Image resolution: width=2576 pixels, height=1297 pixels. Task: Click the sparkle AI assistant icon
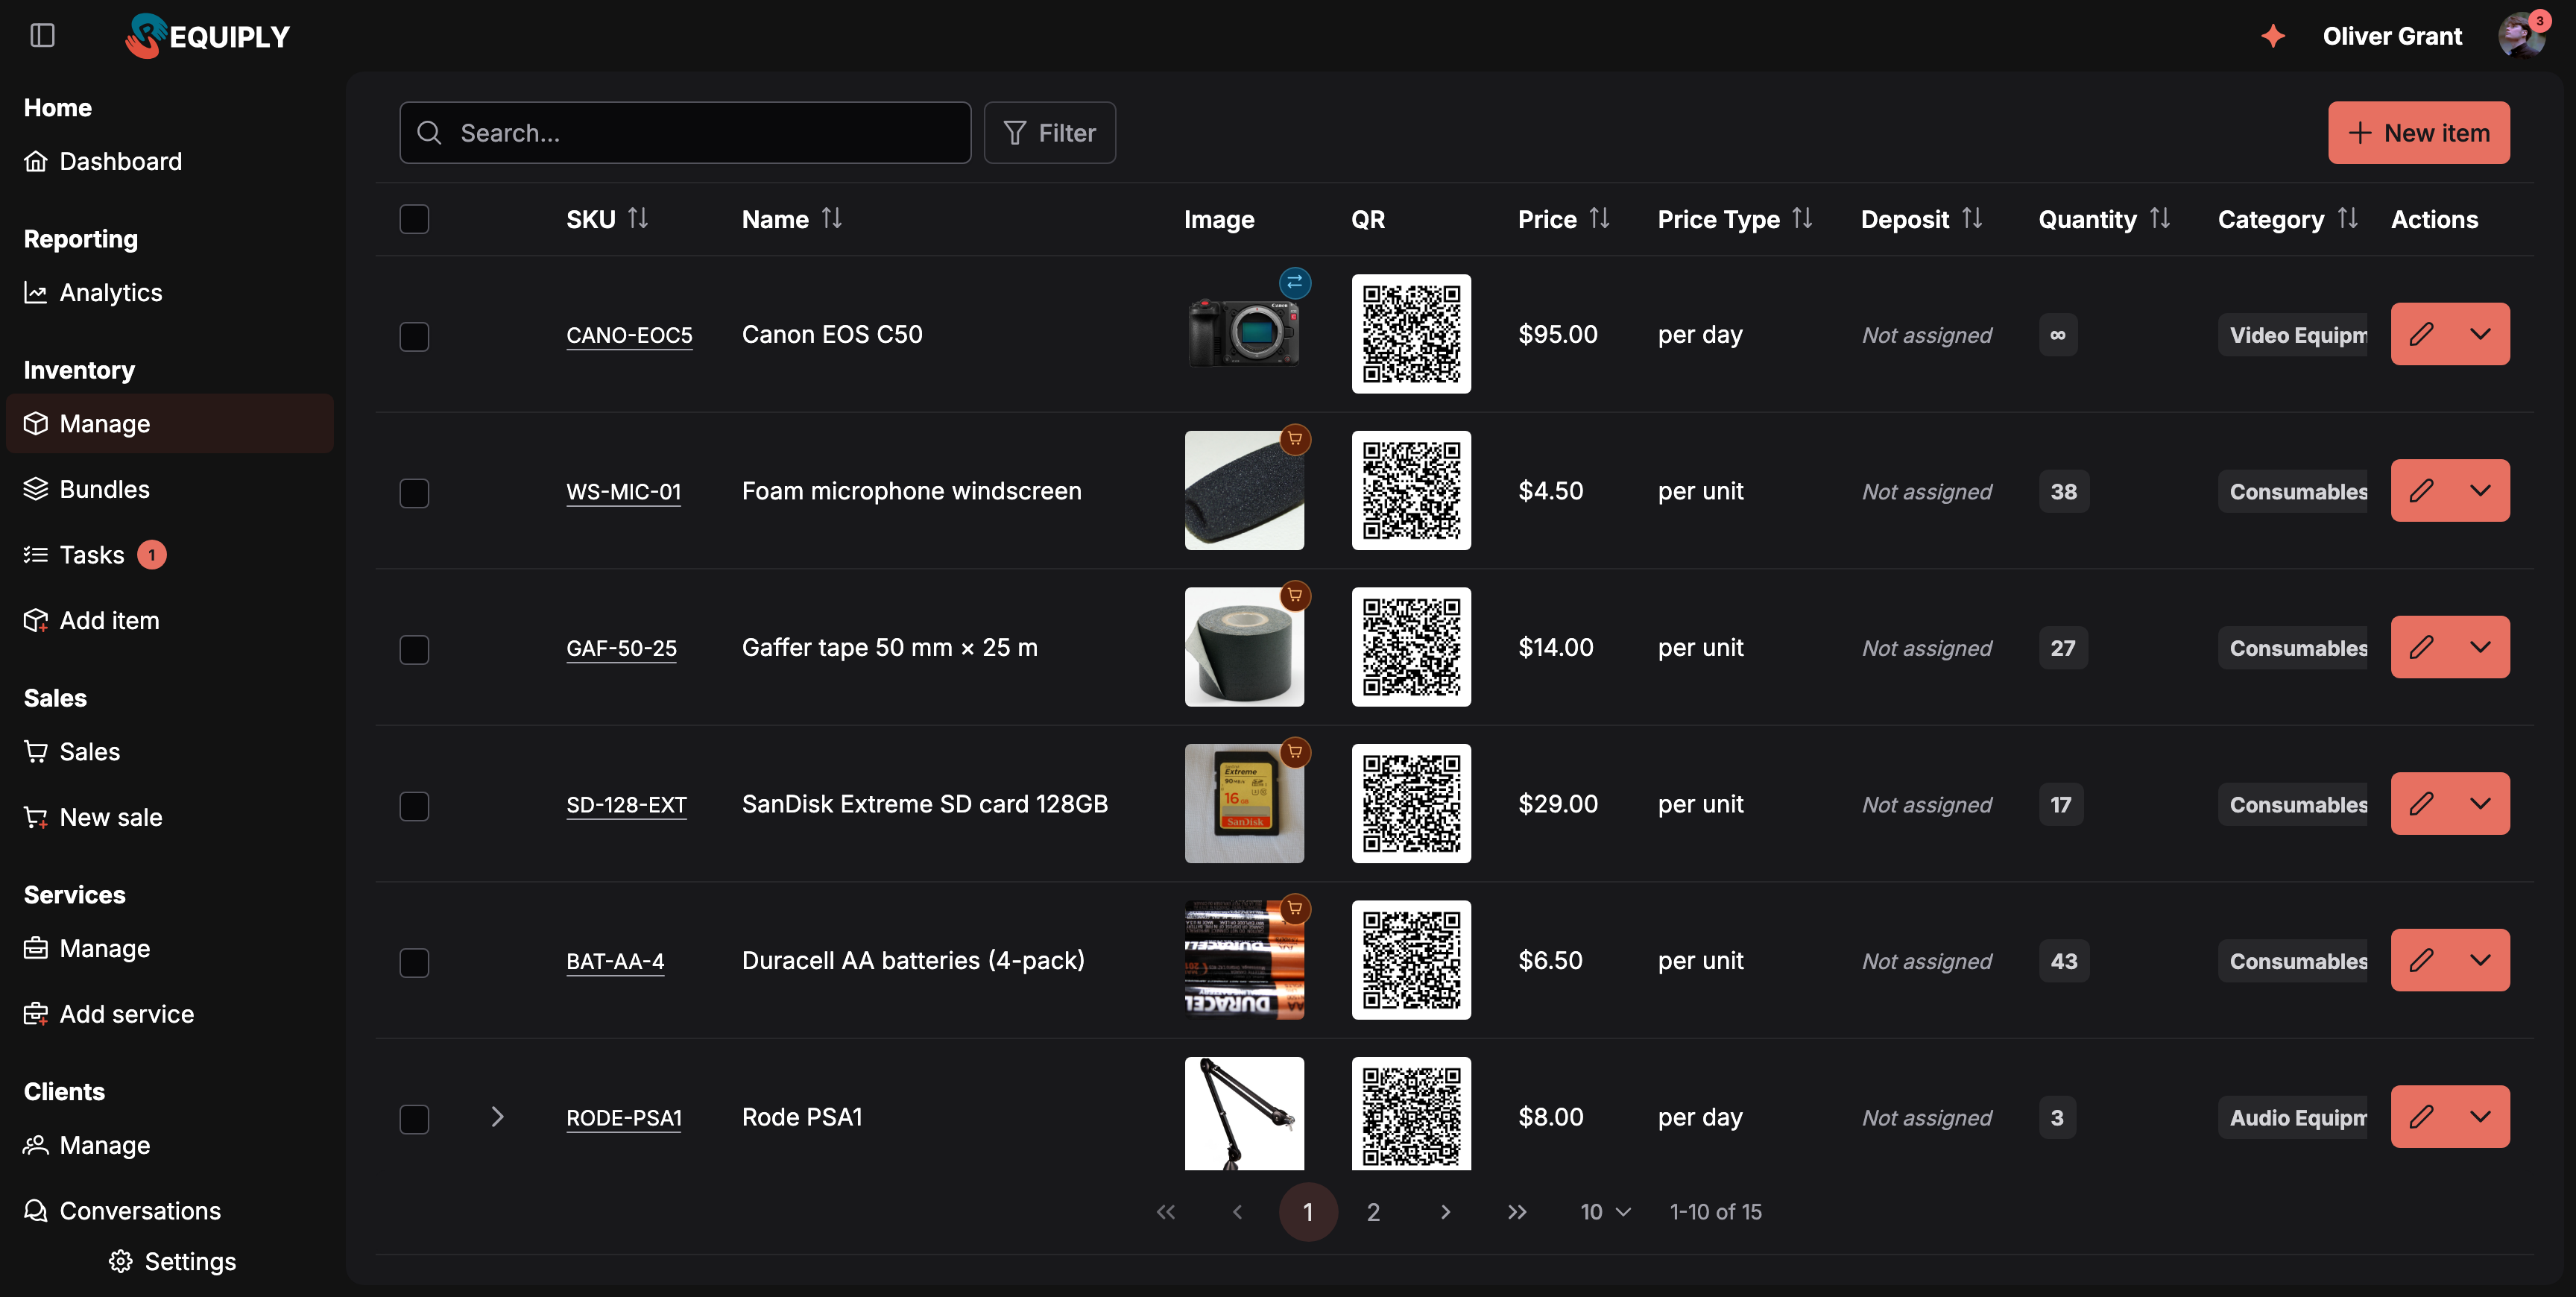click(x=2273, y=36)
